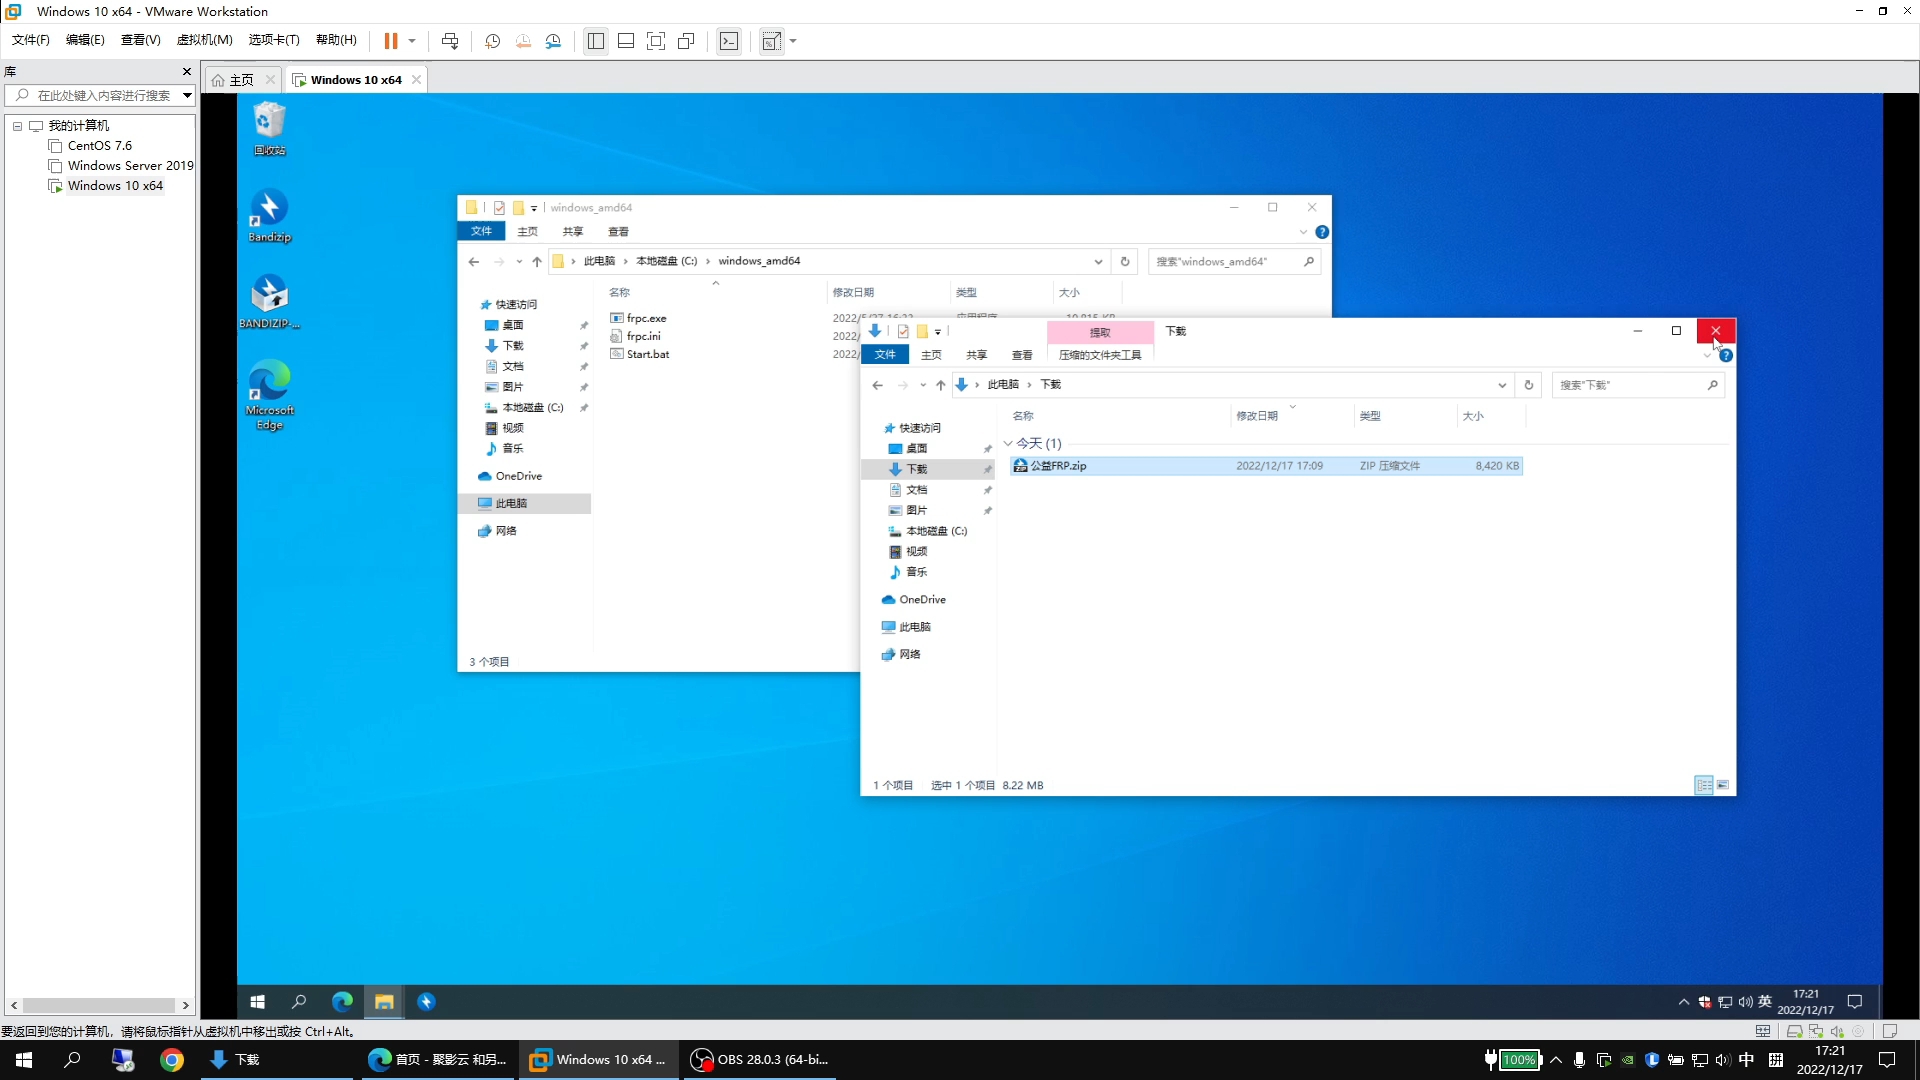Screen dimensions: 1920x1080
Task: Open the 虚拟机(M) menu
Action: [204, 40]
